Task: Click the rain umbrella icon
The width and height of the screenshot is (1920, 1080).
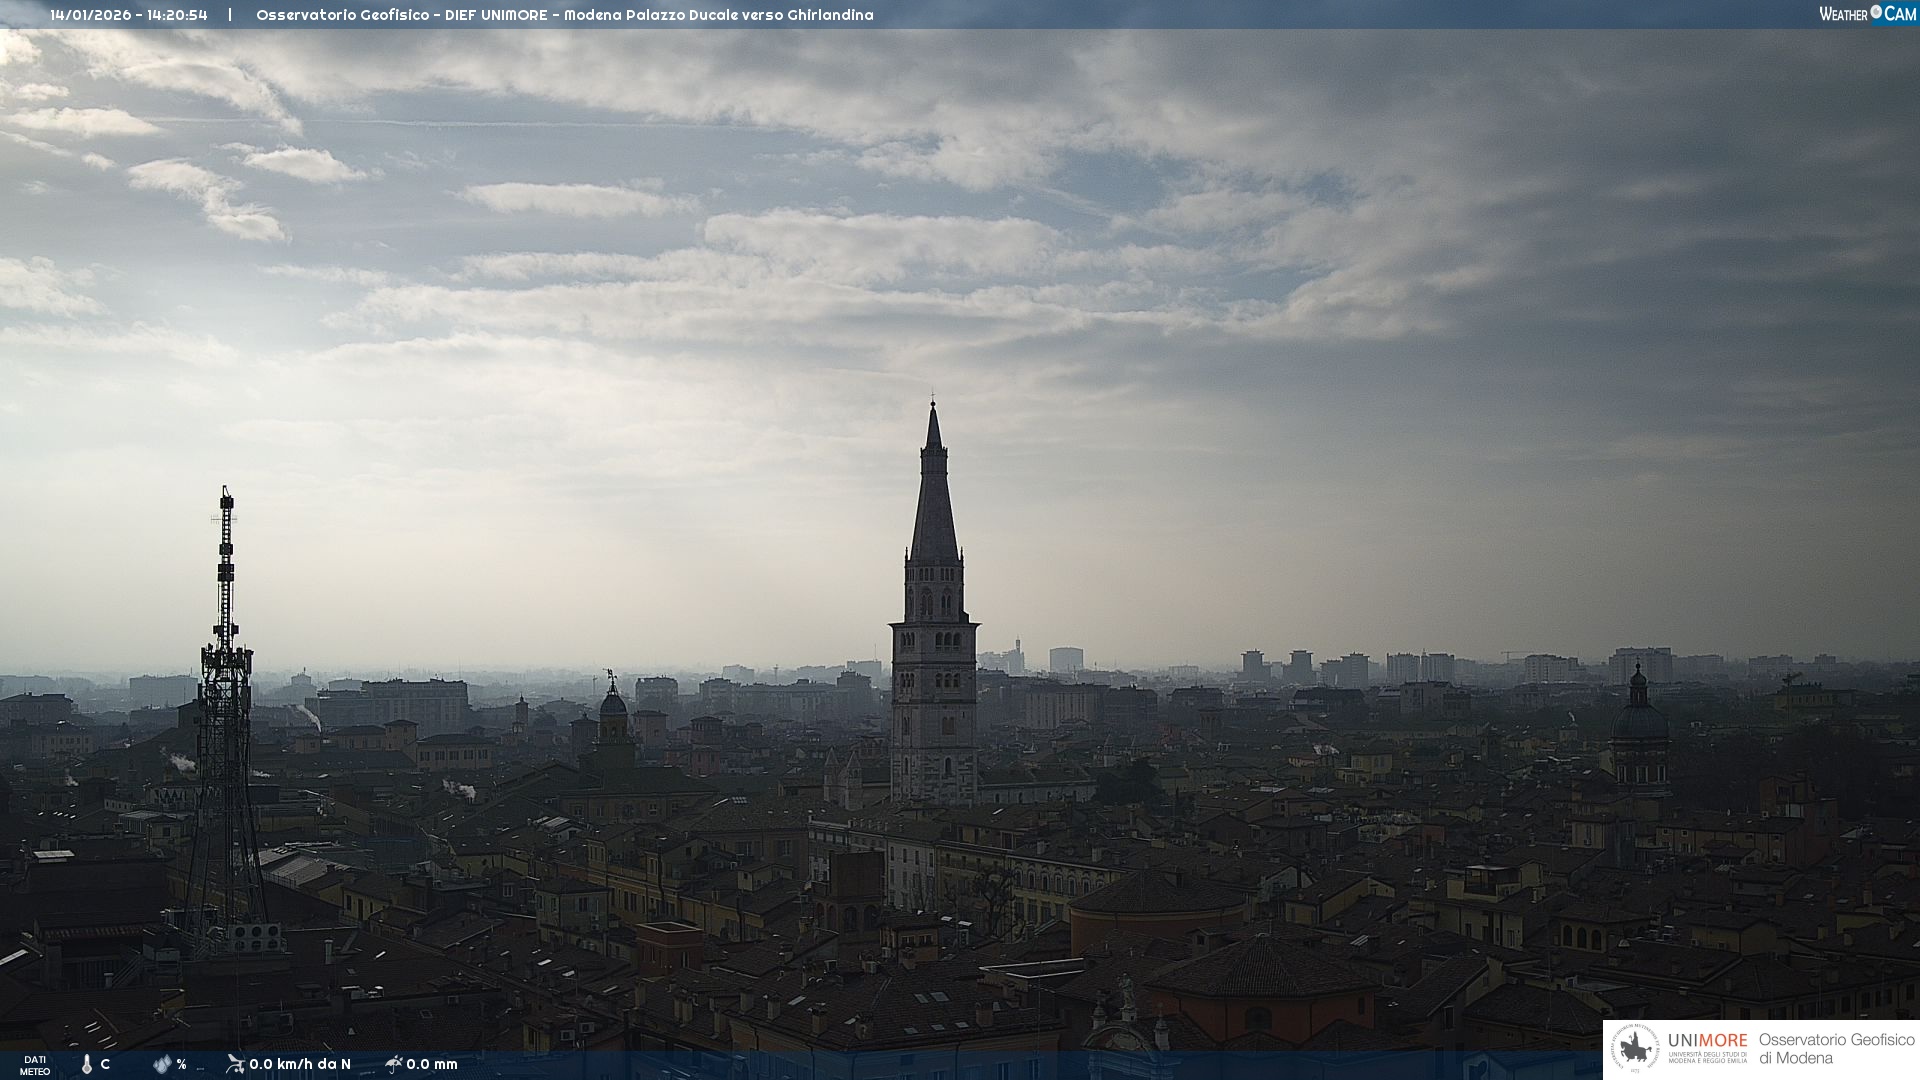Action: (x=394, y=1064)
